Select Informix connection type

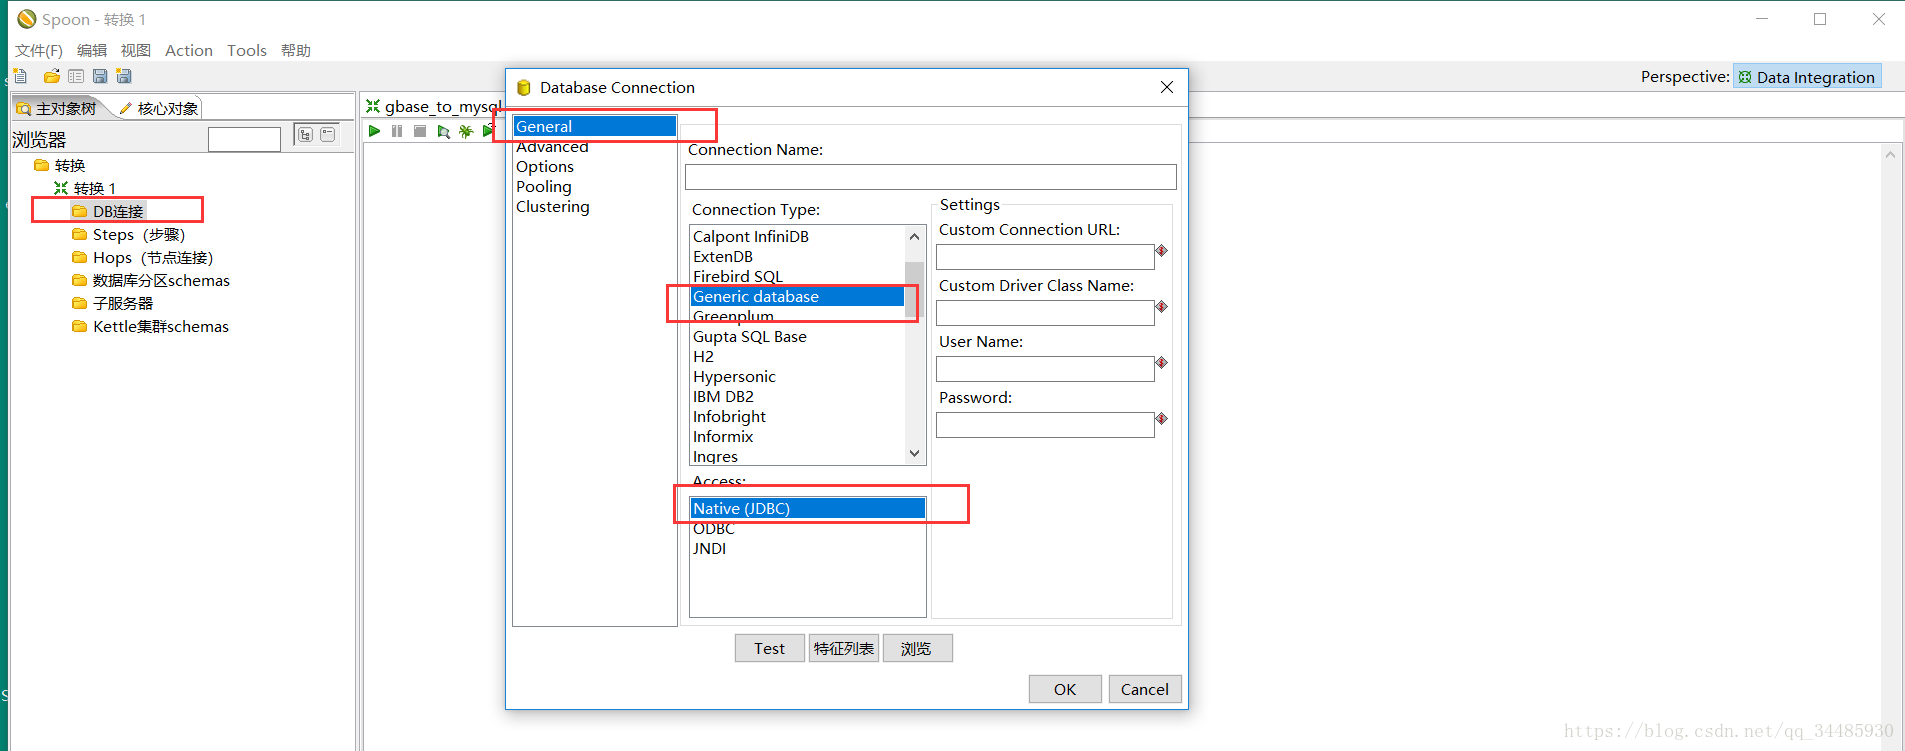click(x=723, y=436)
